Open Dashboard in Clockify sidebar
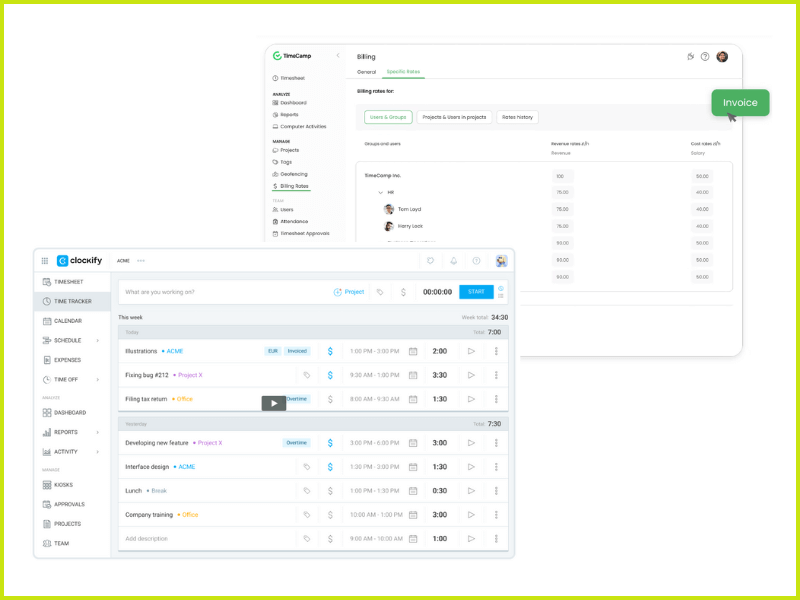Viewport: 800px width, 600px height. pyautogui.click(x=72, y=412)
